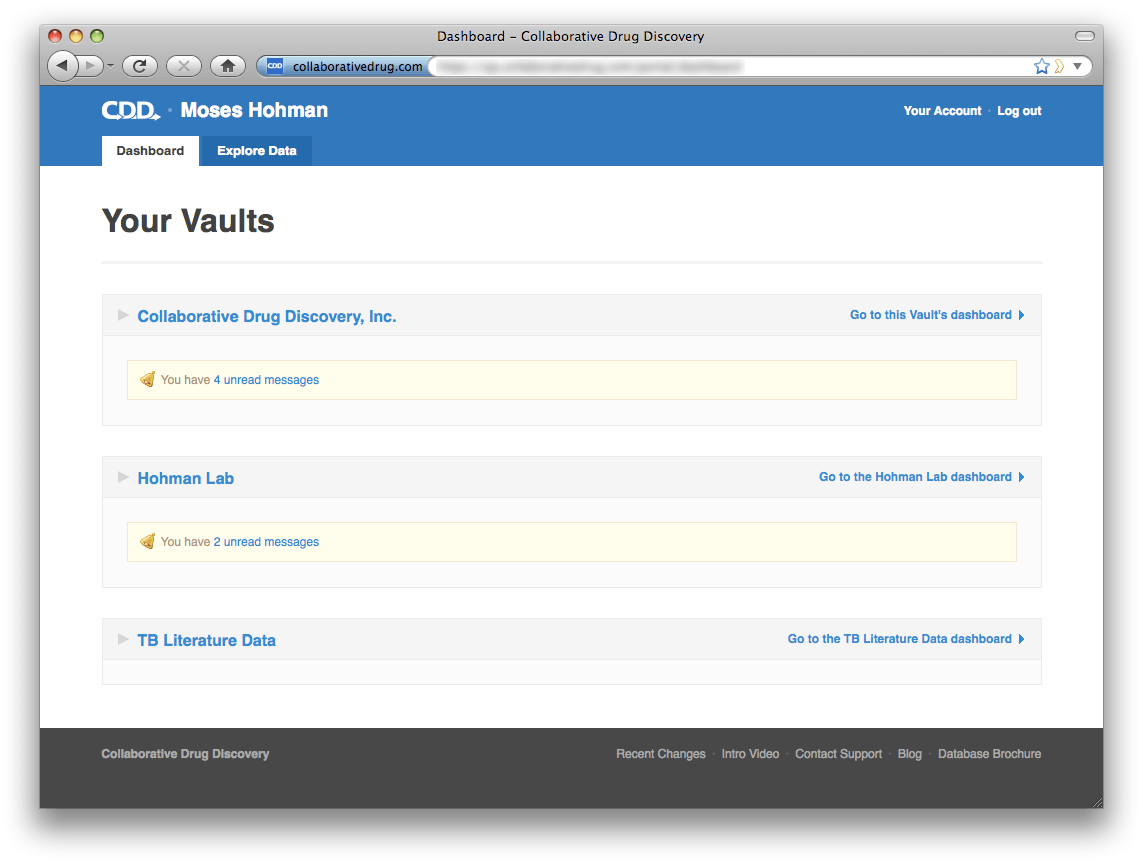Click Contact Support in the footer
Viewport: 1143px width, 863px height.
[x=838, y=754]
